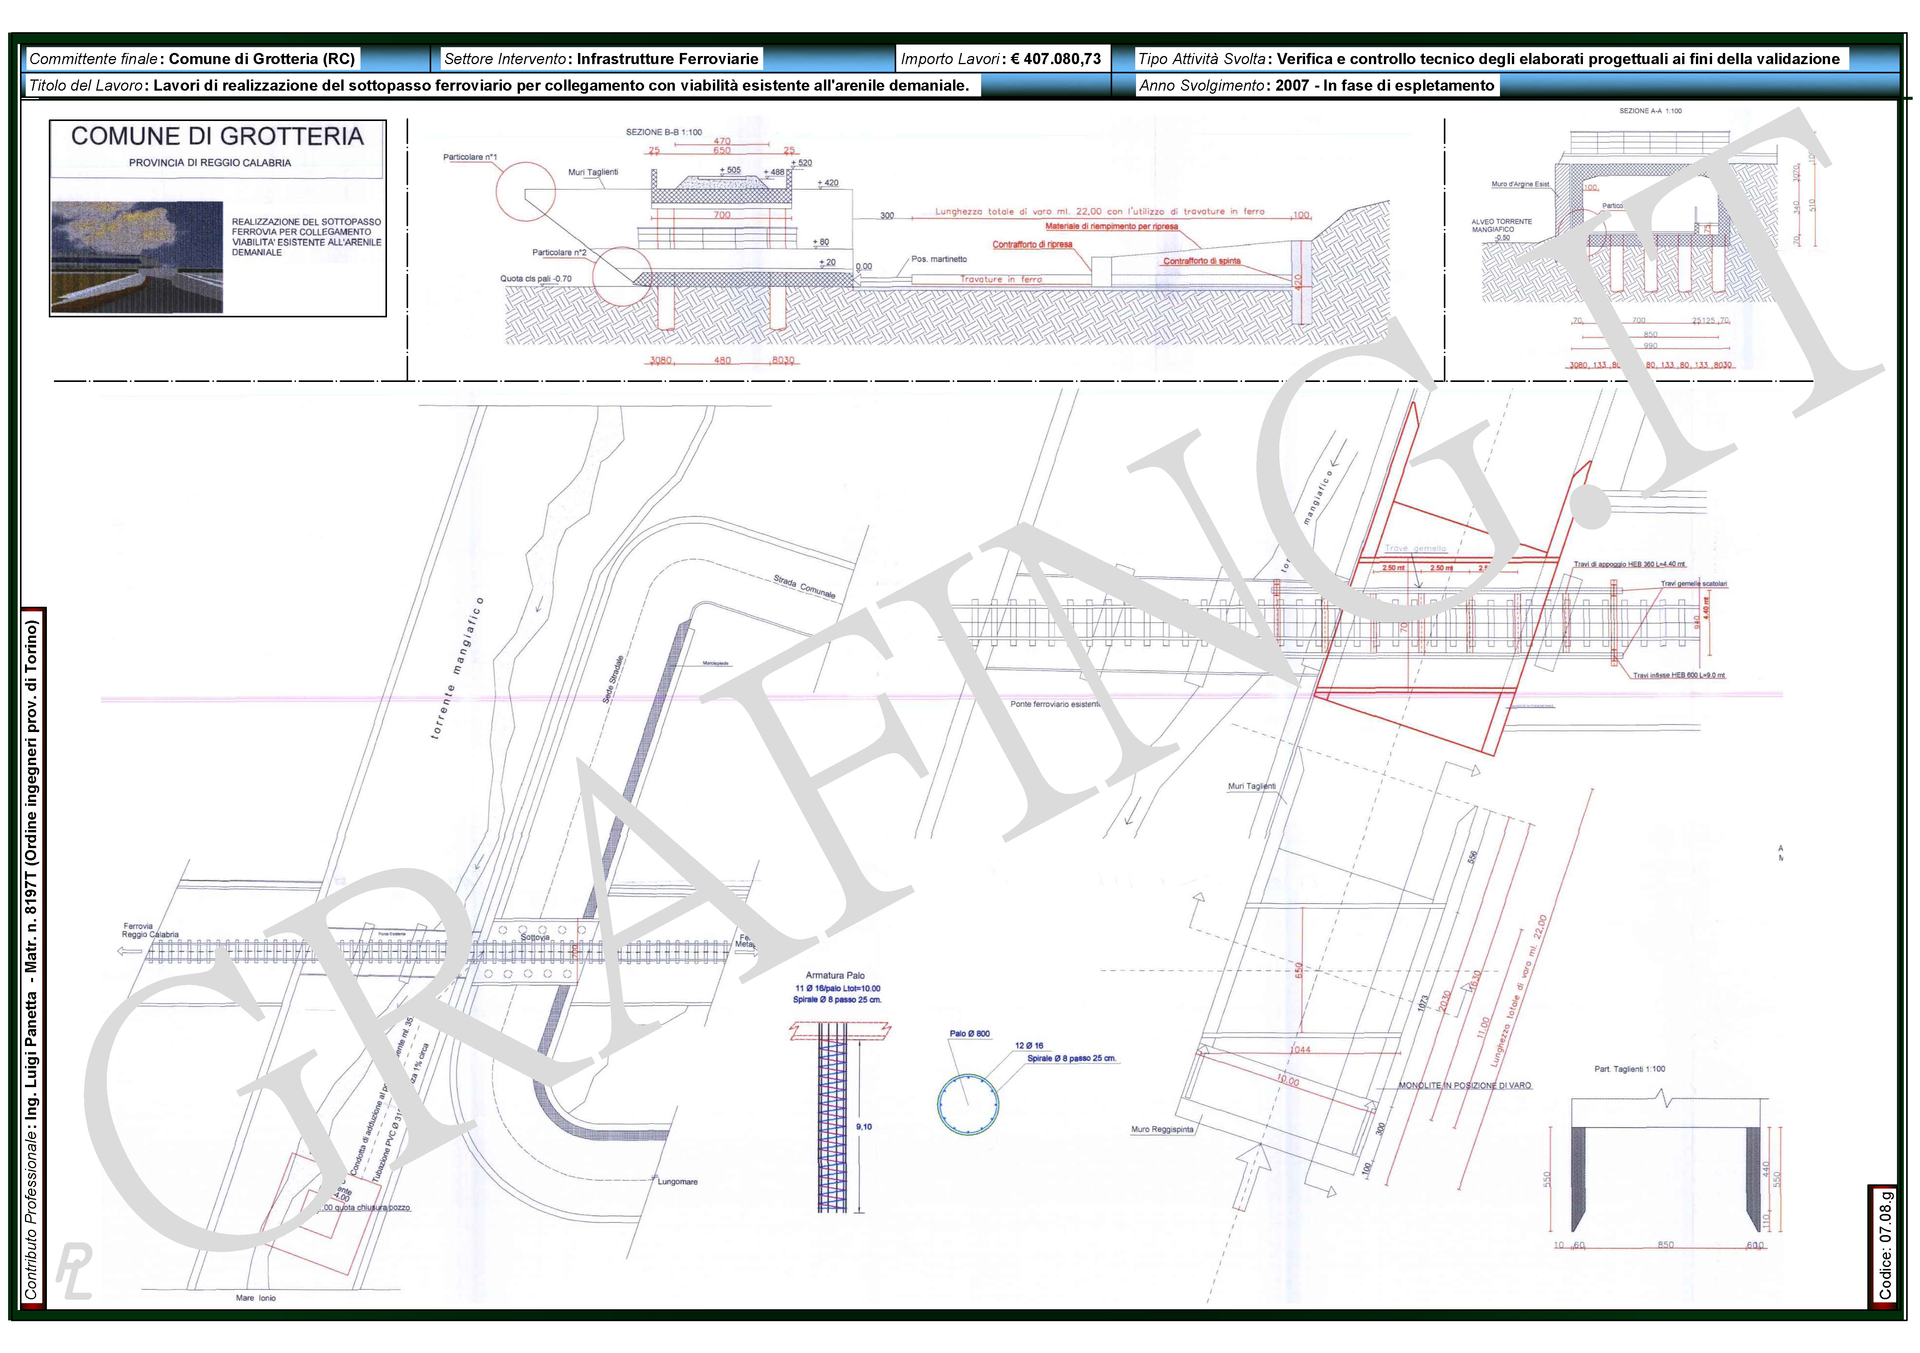Select the Committente finale header field
The image size is (1920, 1353).
192,59
